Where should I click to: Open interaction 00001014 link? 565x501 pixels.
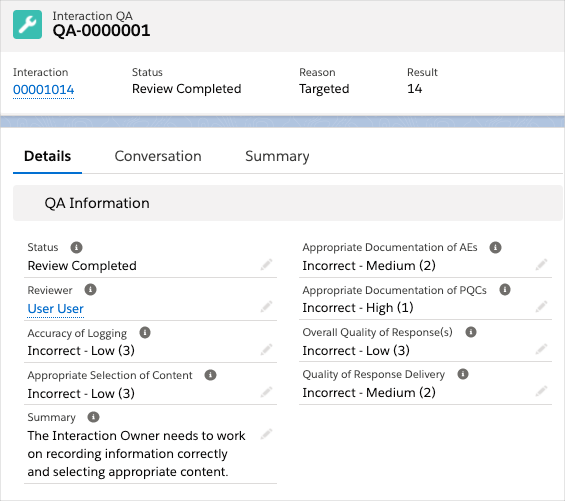pos(44,89)
